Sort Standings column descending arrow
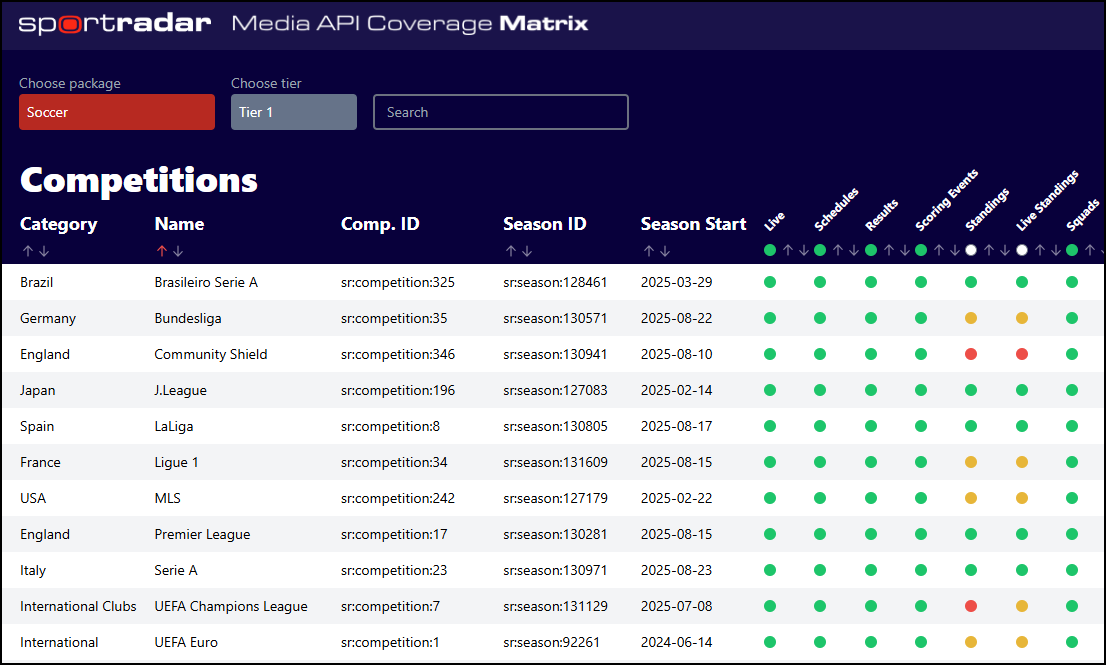The height and width of the screenshot is (665, 1106). pos(1004,250)
